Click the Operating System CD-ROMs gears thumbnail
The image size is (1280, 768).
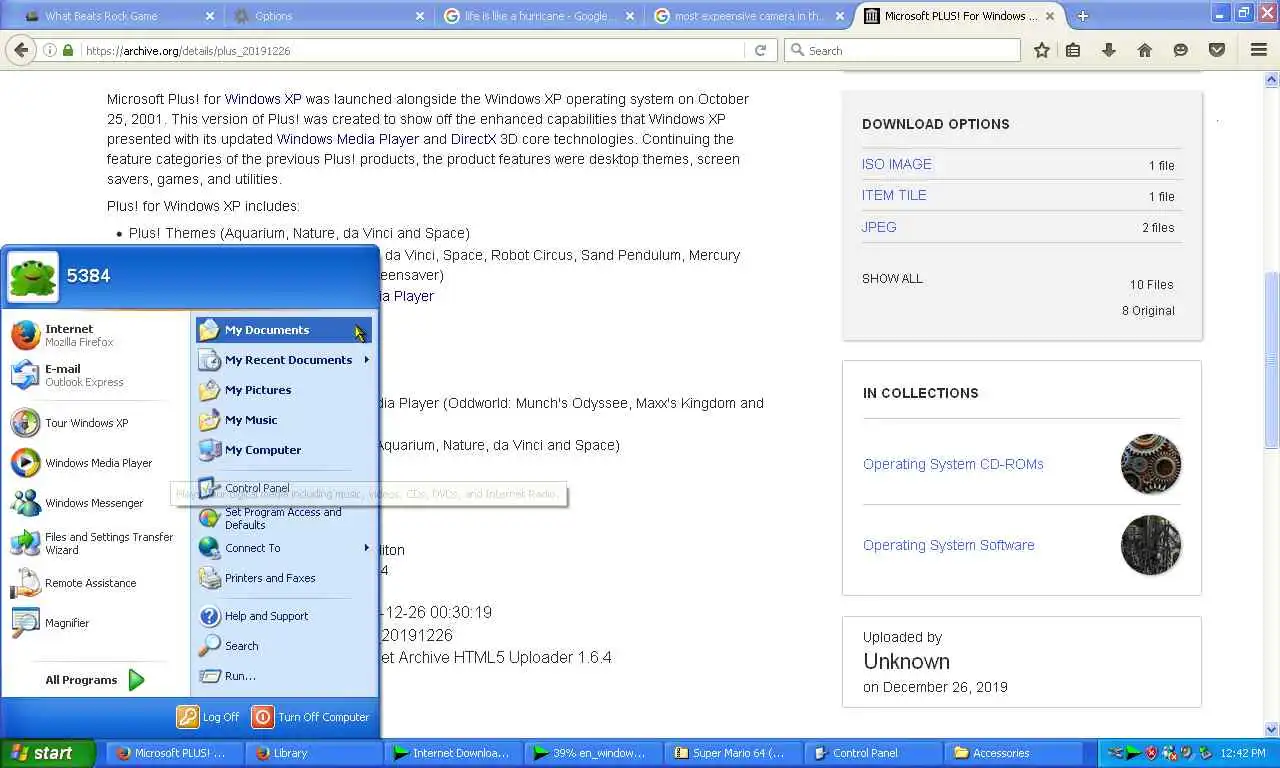point(1151,464)
